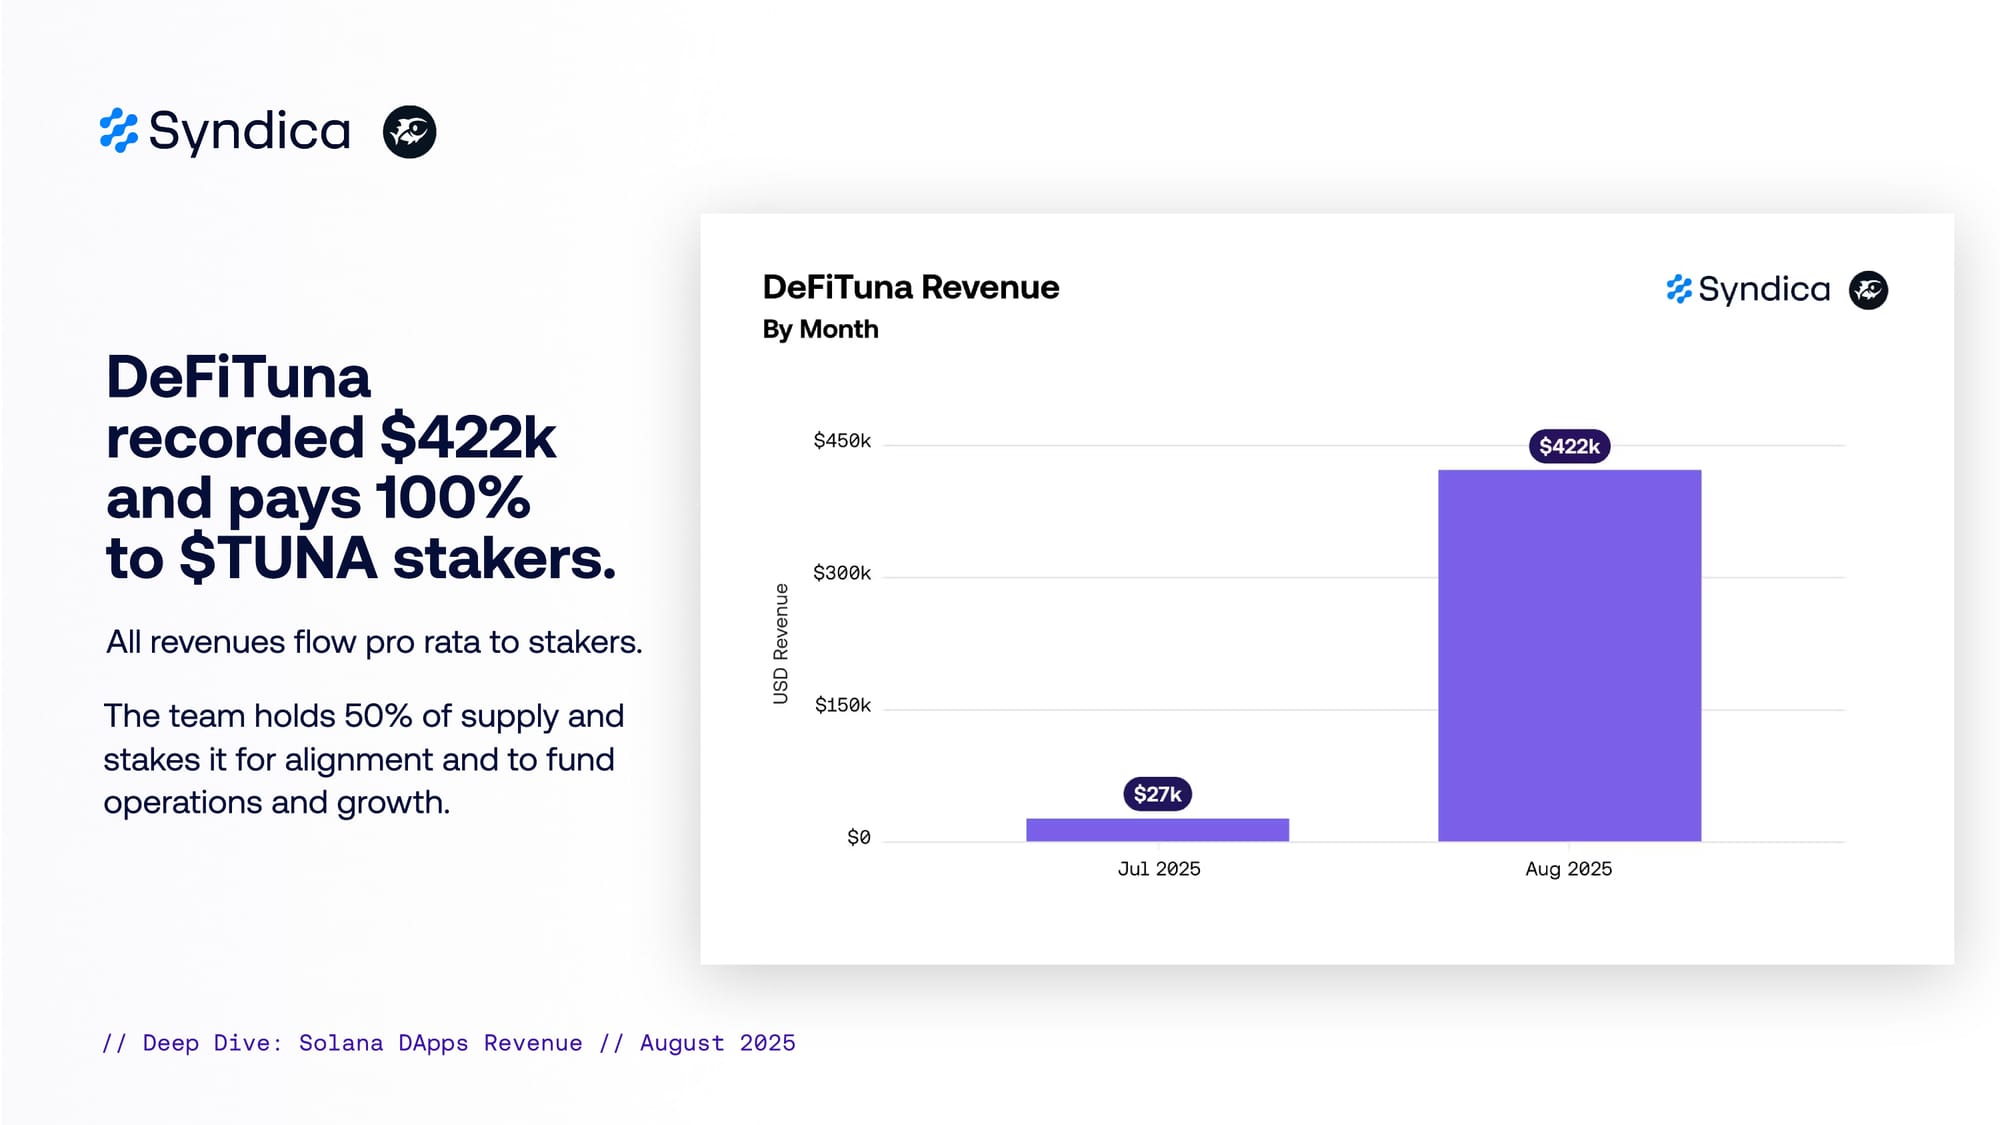Click the USD Revenue axis title
The height and width of the screenshot is (1125, 2000).
[781, 644]
